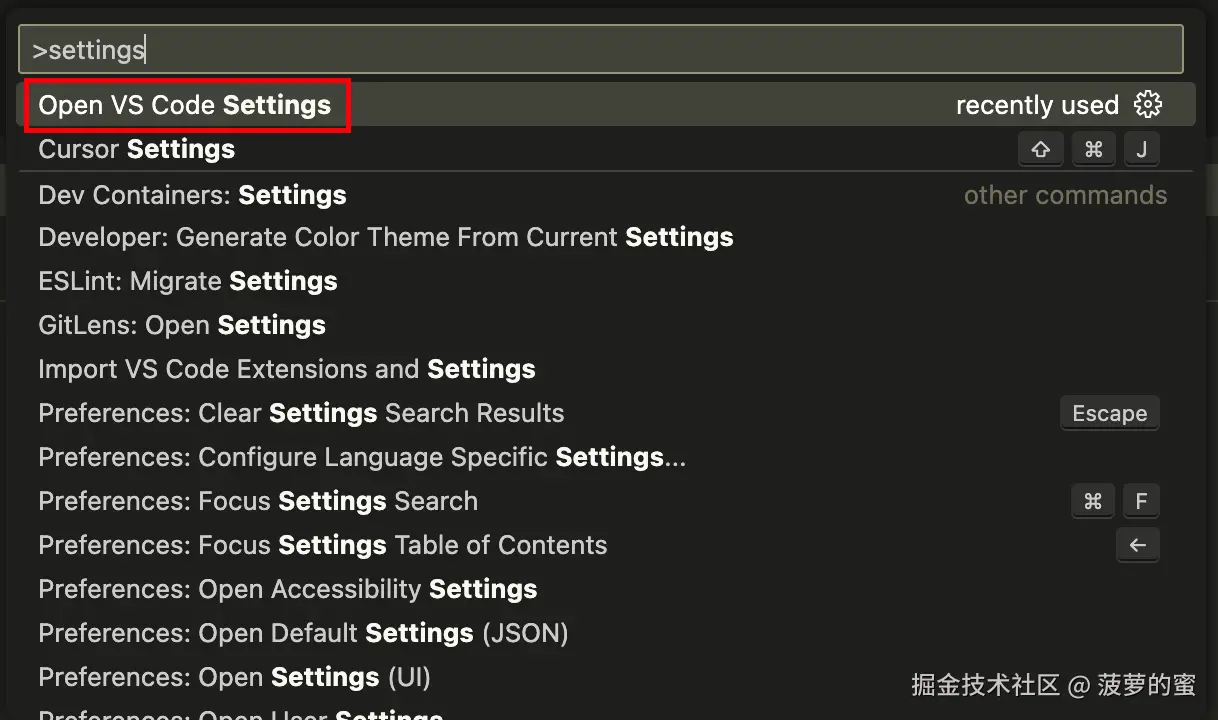Click the J keybinding badge
Image resolution: width=1218 pixels, height=720 pixels.
1141,149
